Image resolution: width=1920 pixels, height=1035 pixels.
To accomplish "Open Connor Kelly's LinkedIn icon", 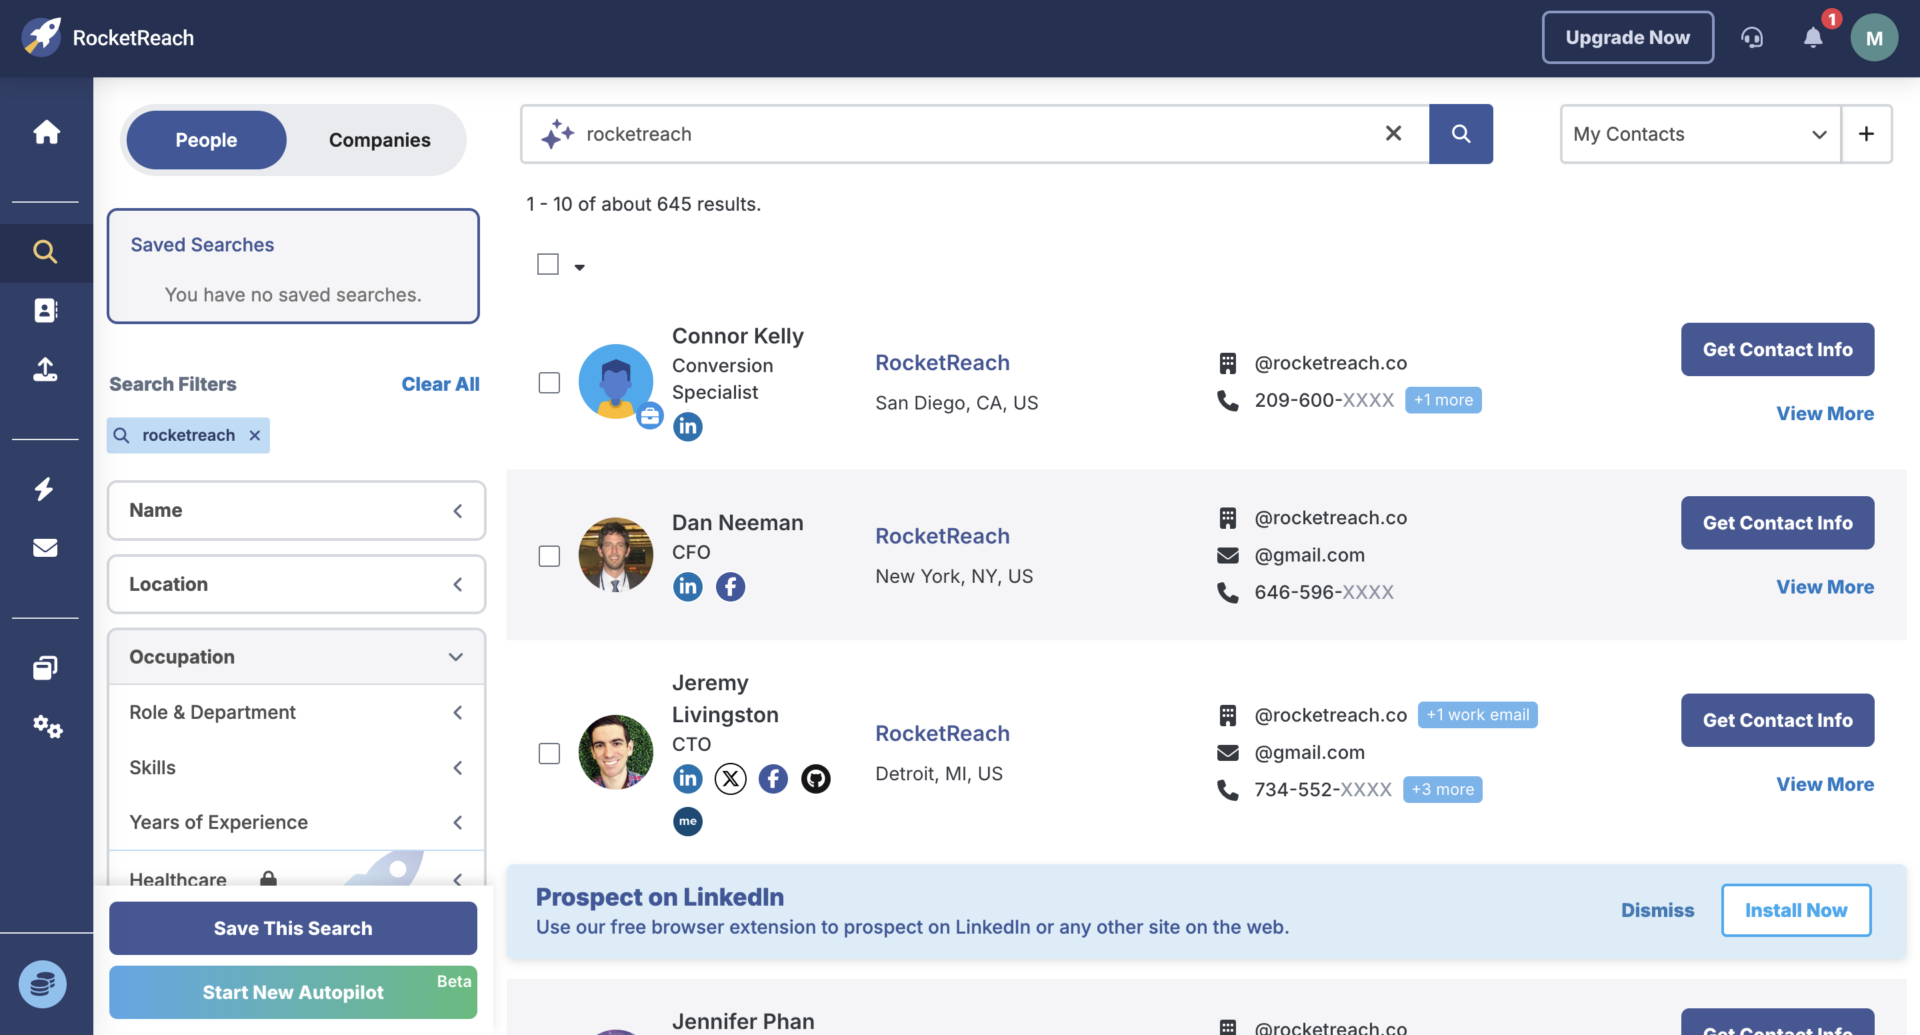I will pyautogui.click(x=687, y=427).
